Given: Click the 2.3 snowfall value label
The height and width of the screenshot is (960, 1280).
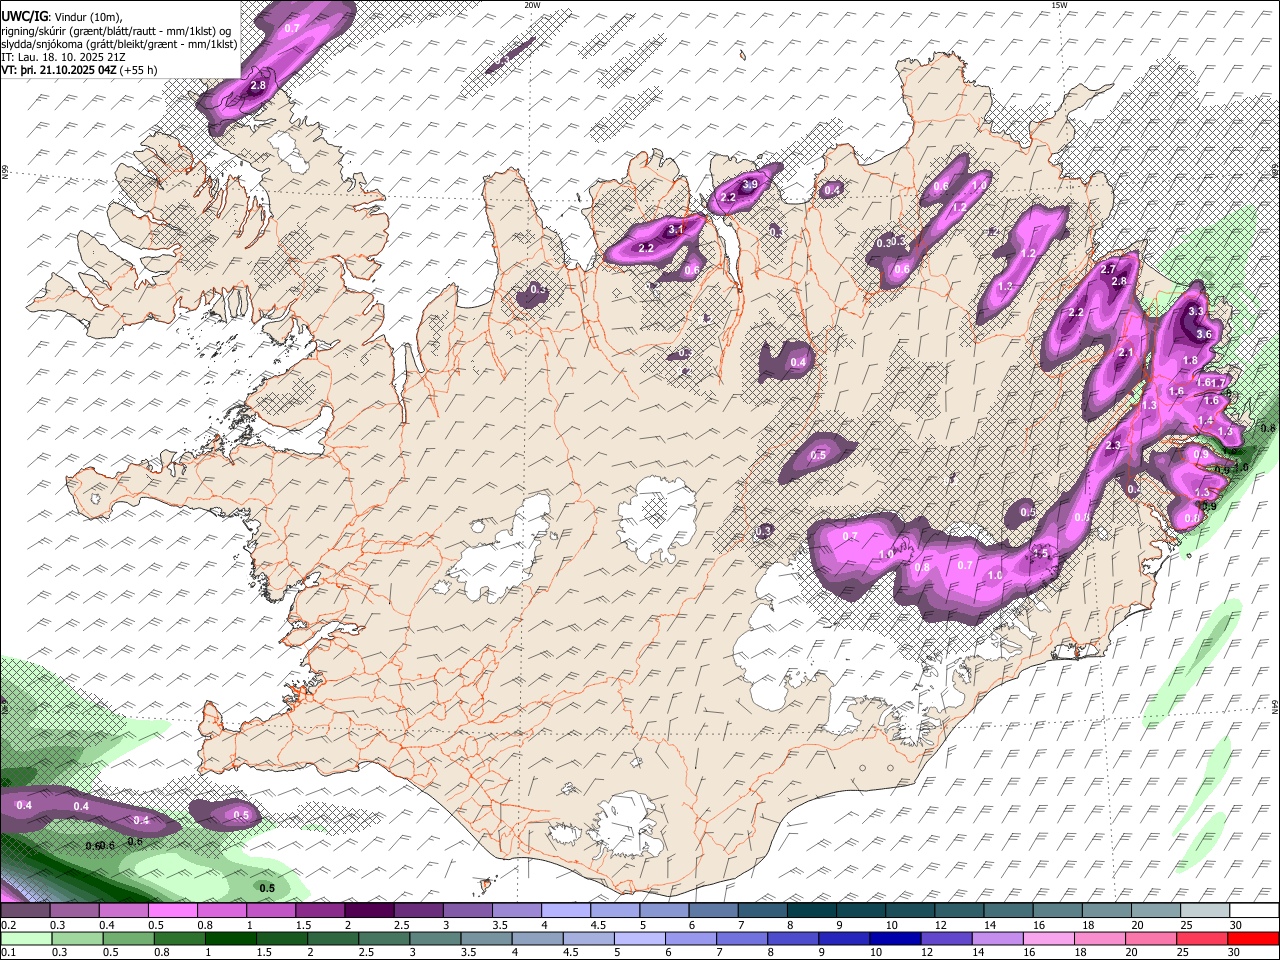Looking at the screenshot, I should [x=1113, y=446].
